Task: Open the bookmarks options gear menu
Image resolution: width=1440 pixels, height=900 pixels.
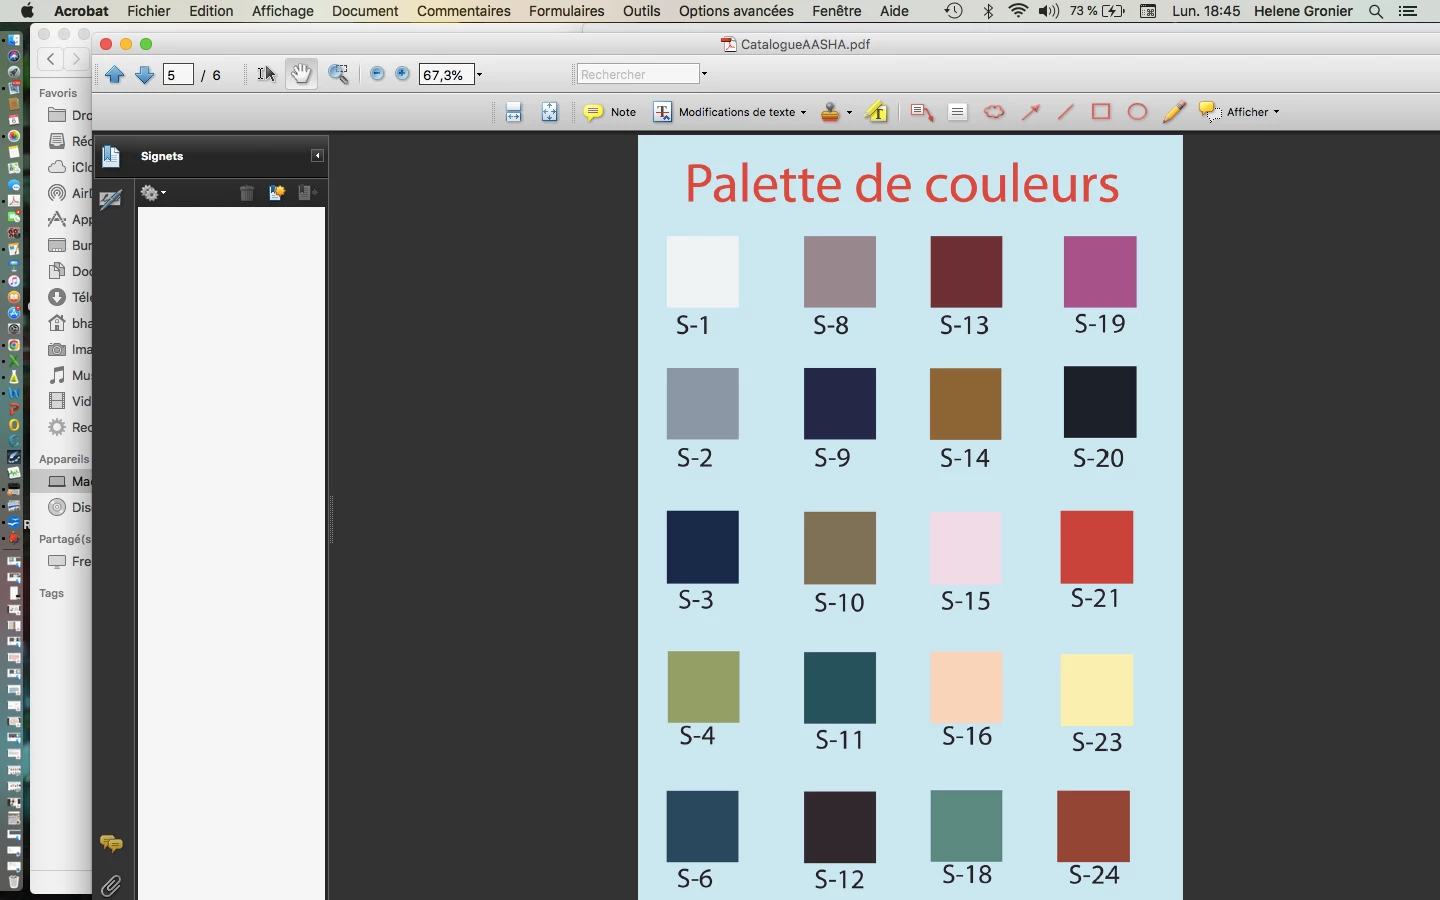Action: click(153, 193)
